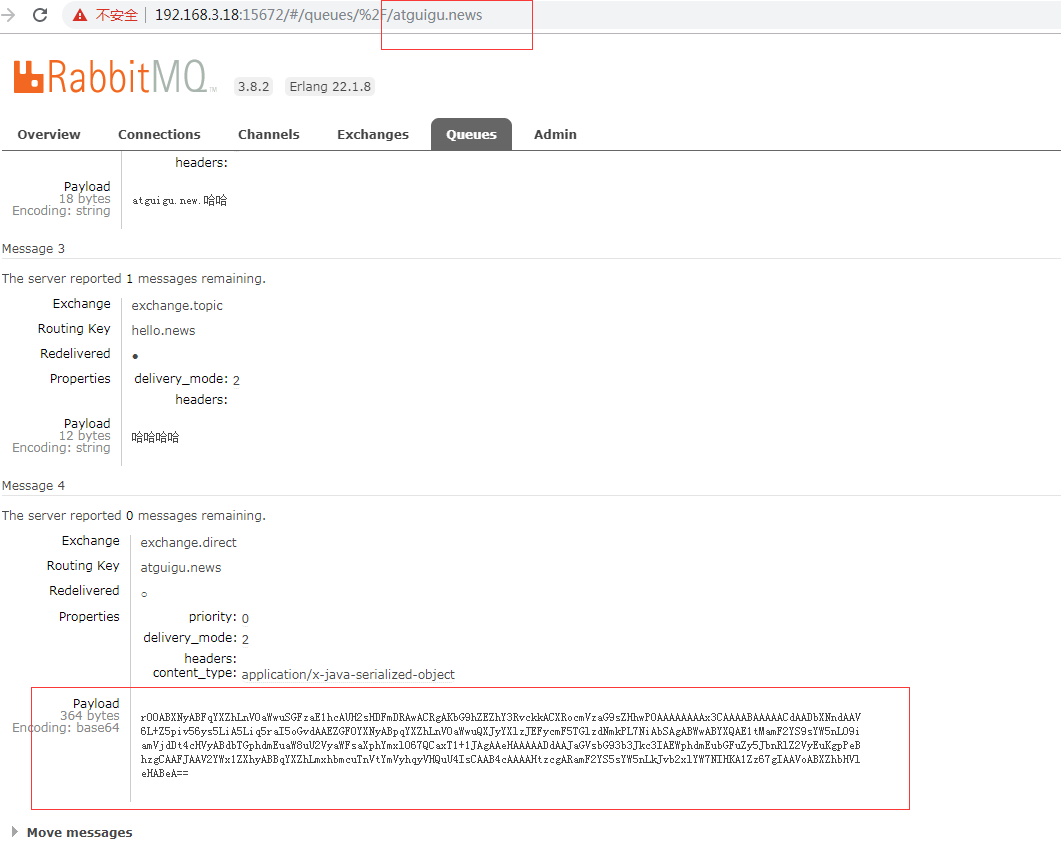Click exchange.topic in Message 3
The width and height of the screenshot is (1061, 855).
[176, 305]
